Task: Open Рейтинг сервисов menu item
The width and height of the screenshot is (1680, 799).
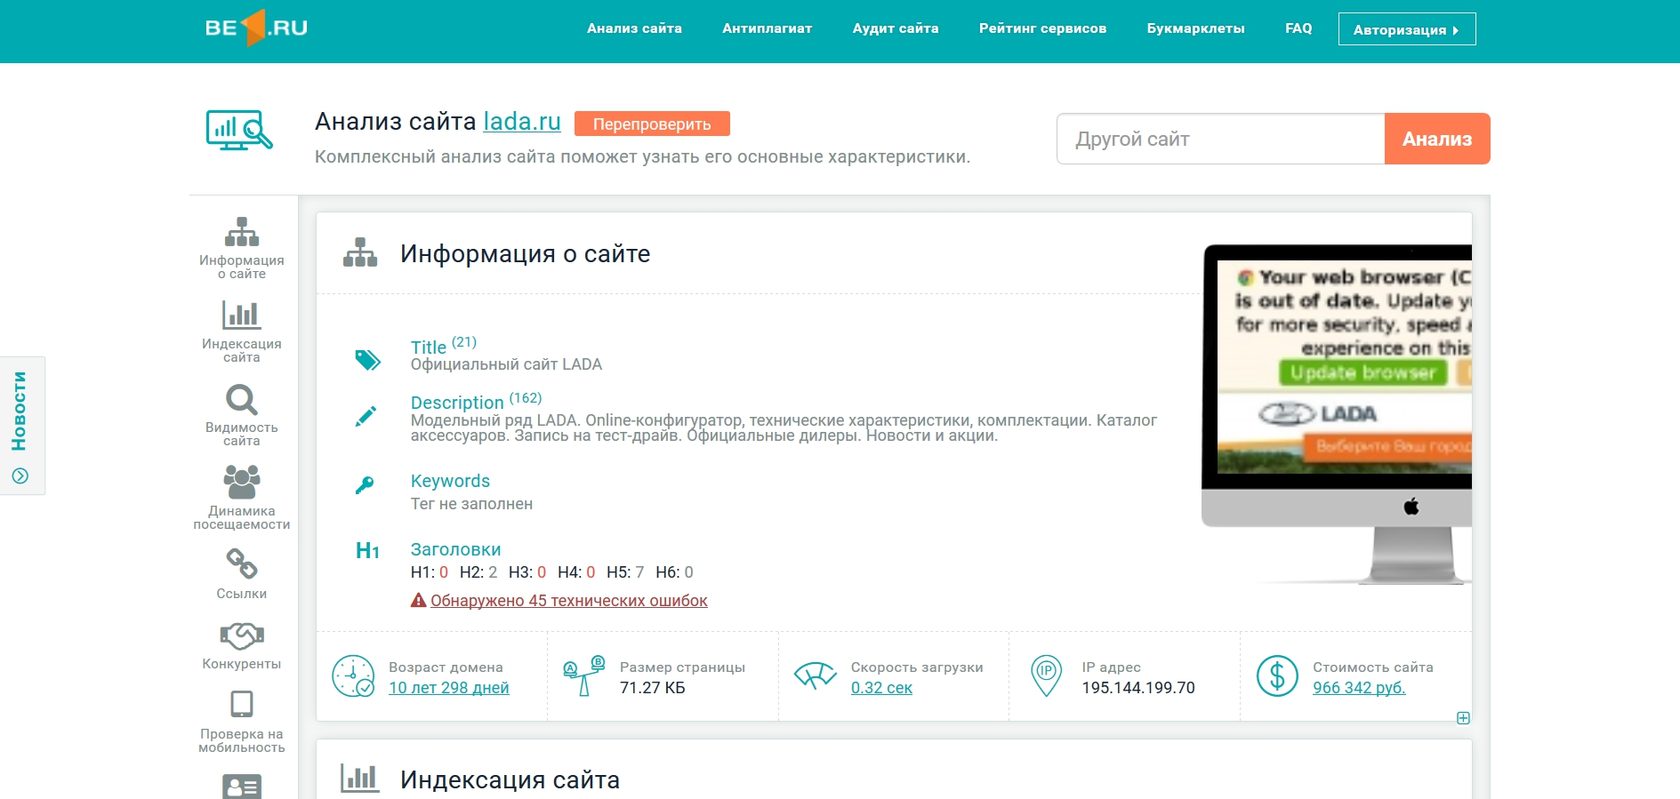Action: click(x=1042, y=28)
